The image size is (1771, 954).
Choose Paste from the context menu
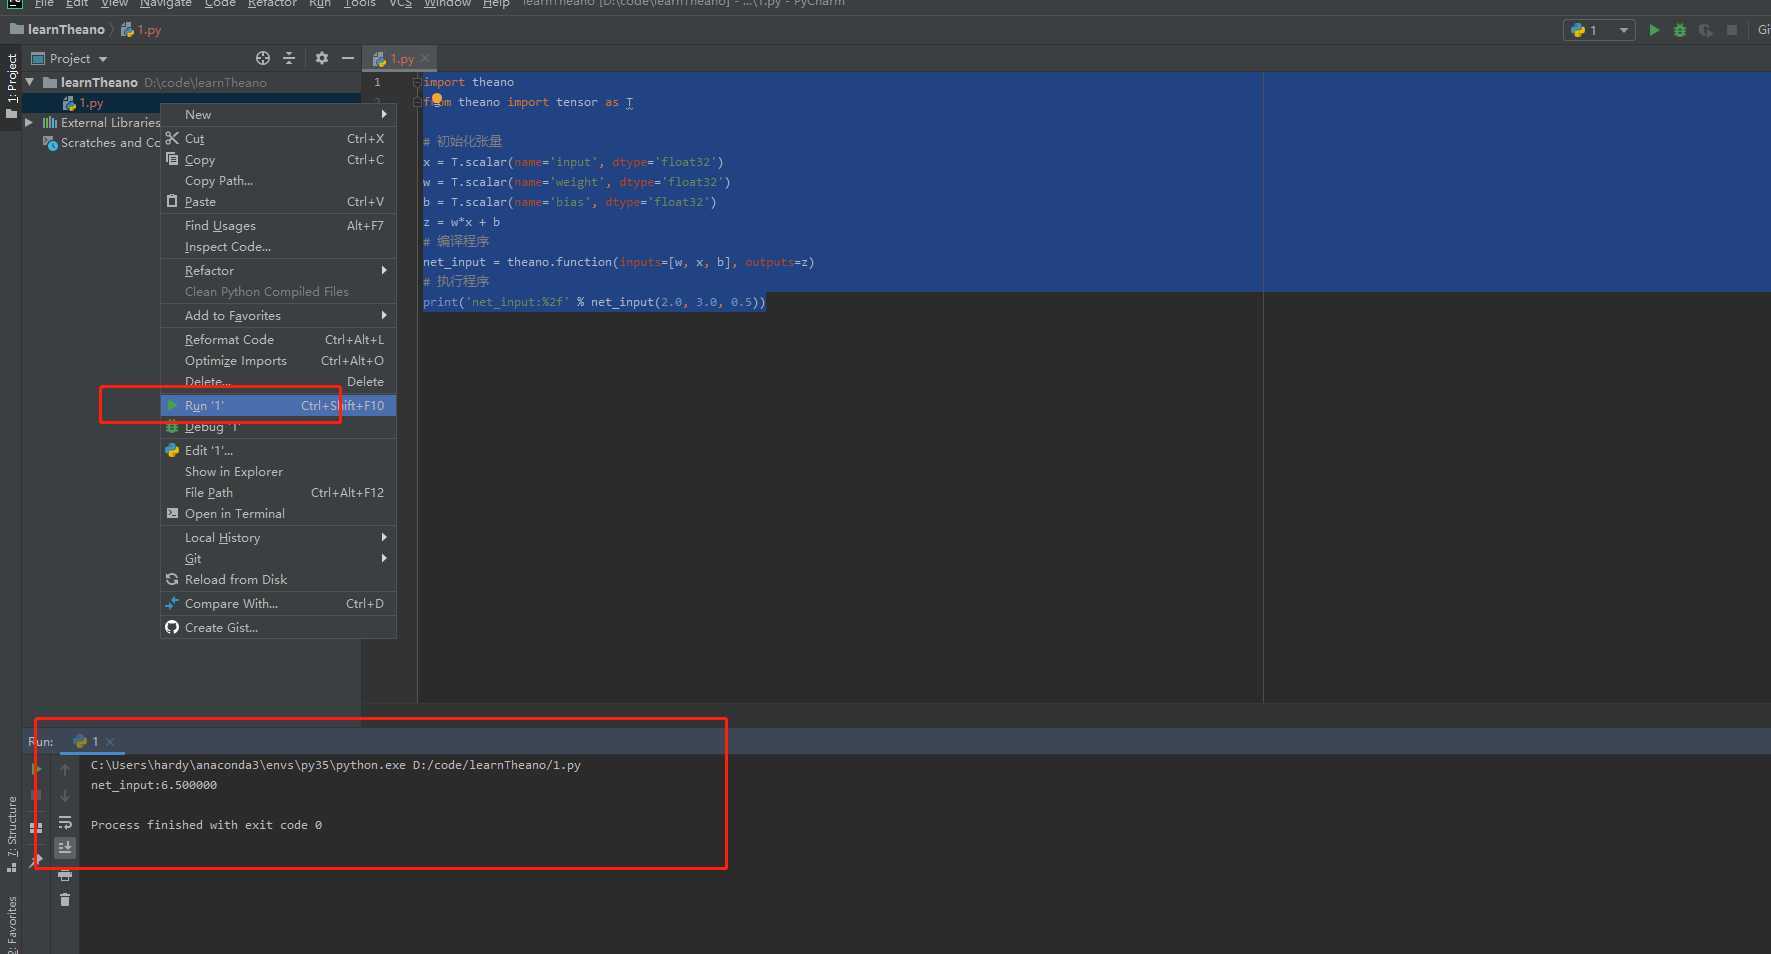[279, 202]
